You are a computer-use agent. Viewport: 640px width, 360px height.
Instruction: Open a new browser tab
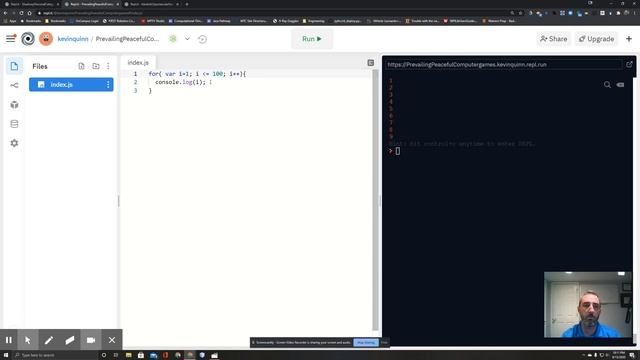[x=187, y=4]
